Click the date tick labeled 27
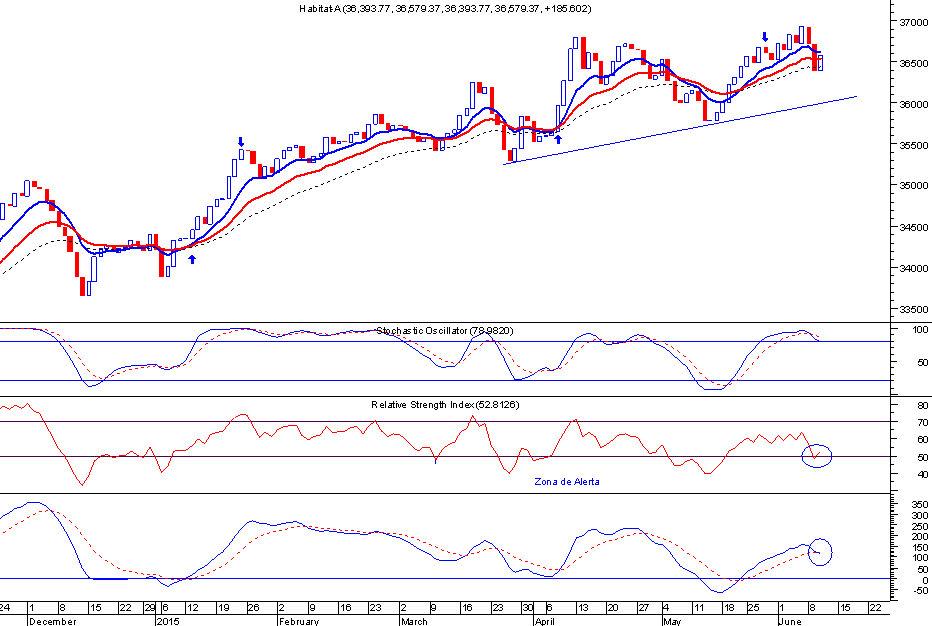 (644, 608)
